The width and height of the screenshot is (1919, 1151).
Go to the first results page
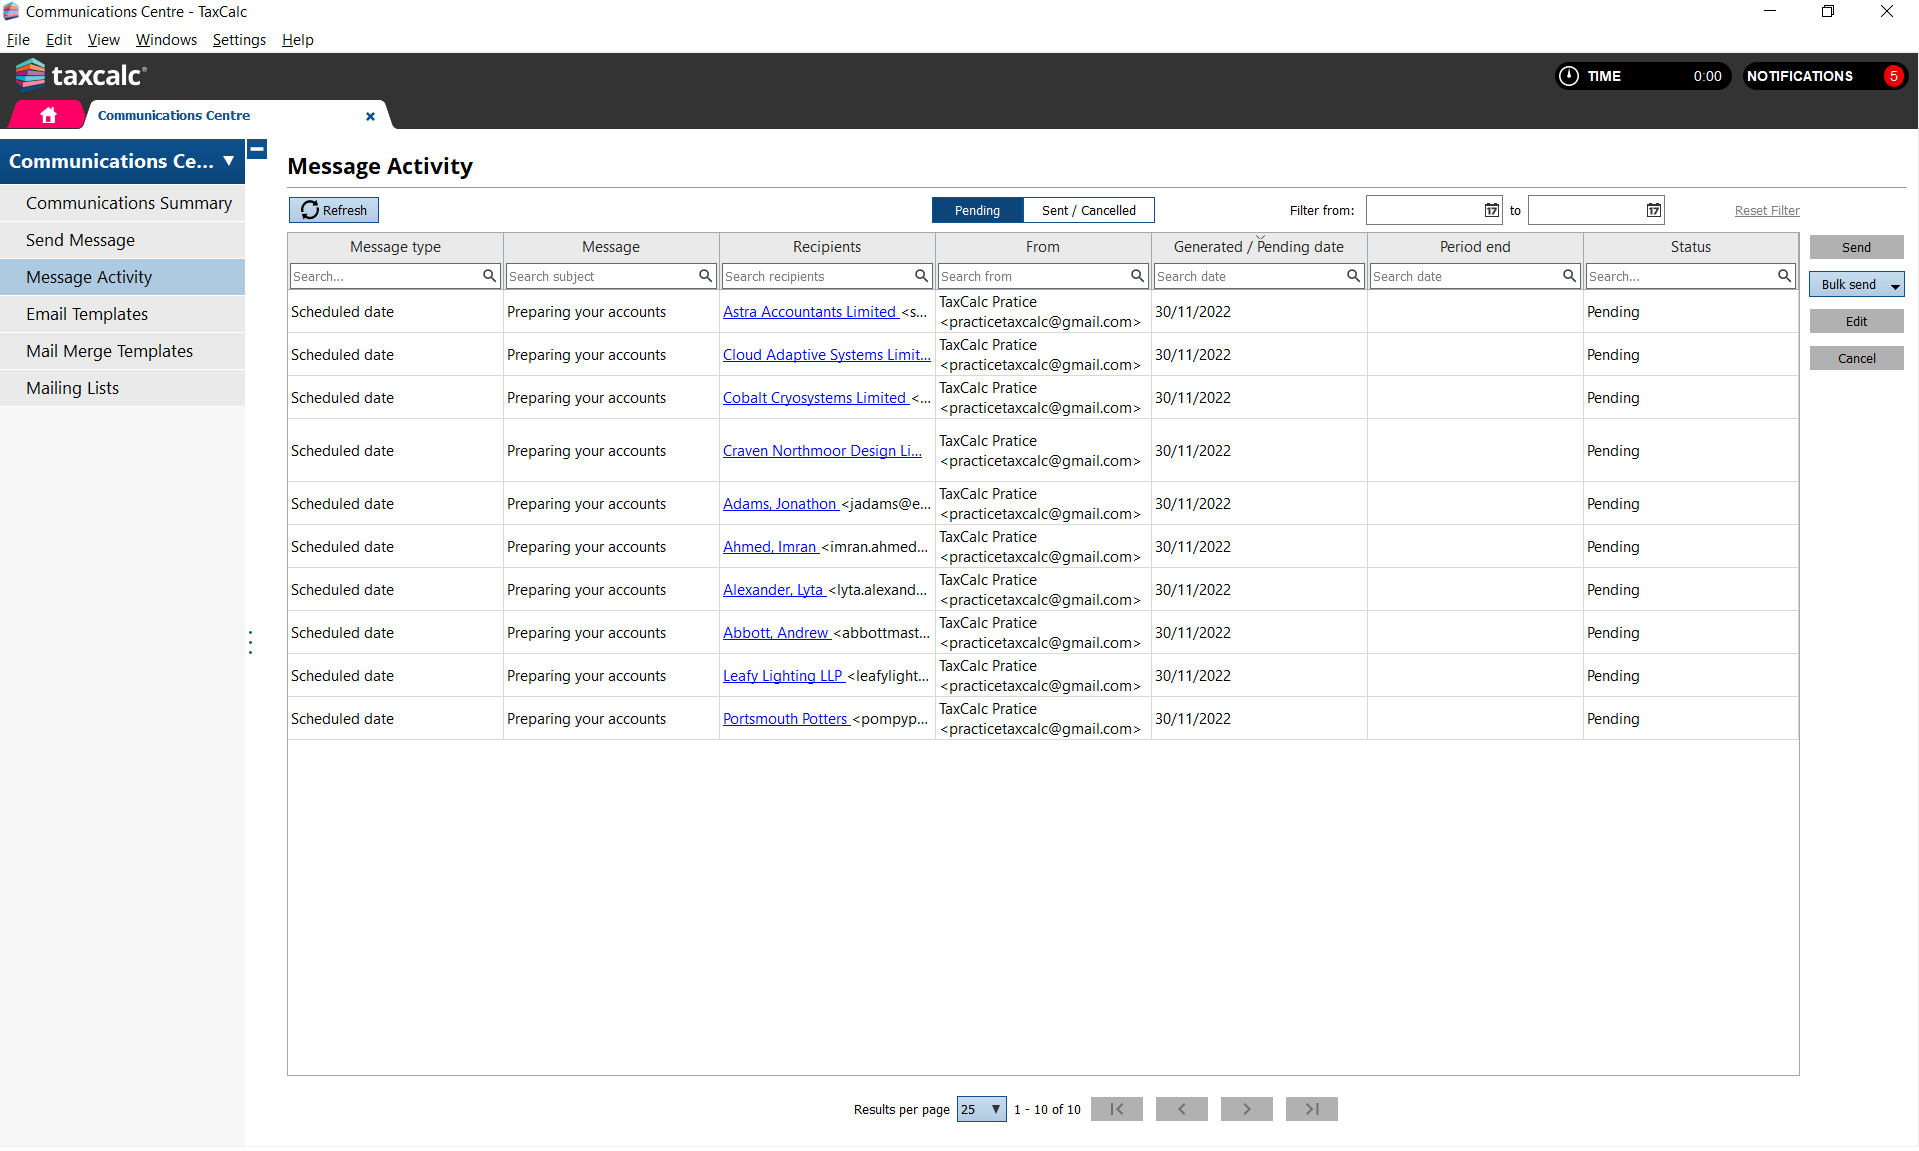[1116, 1109]
